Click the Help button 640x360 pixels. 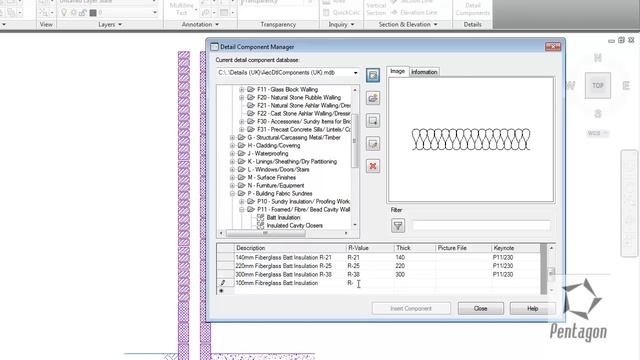coord(532,309)
